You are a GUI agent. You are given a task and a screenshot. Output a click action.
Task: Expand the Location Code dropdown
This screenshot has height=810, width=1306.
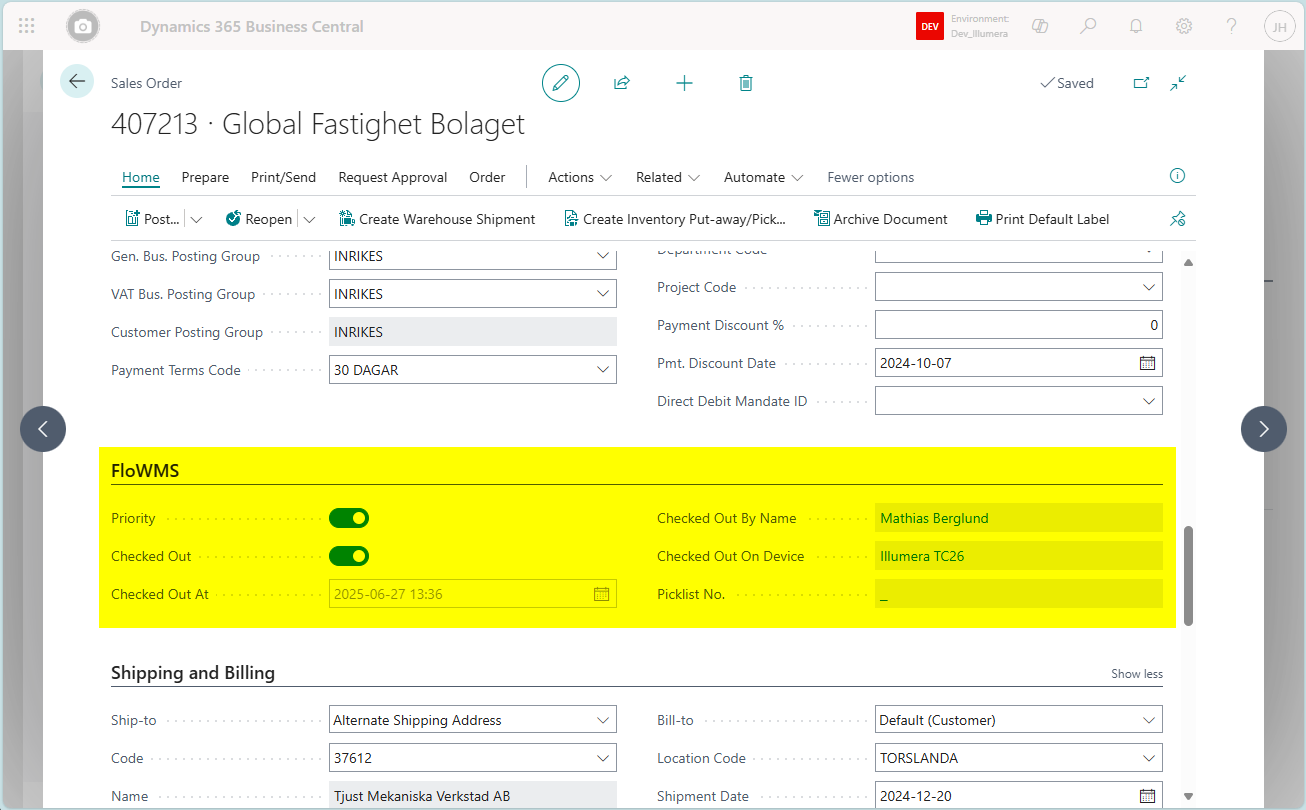1148,758
